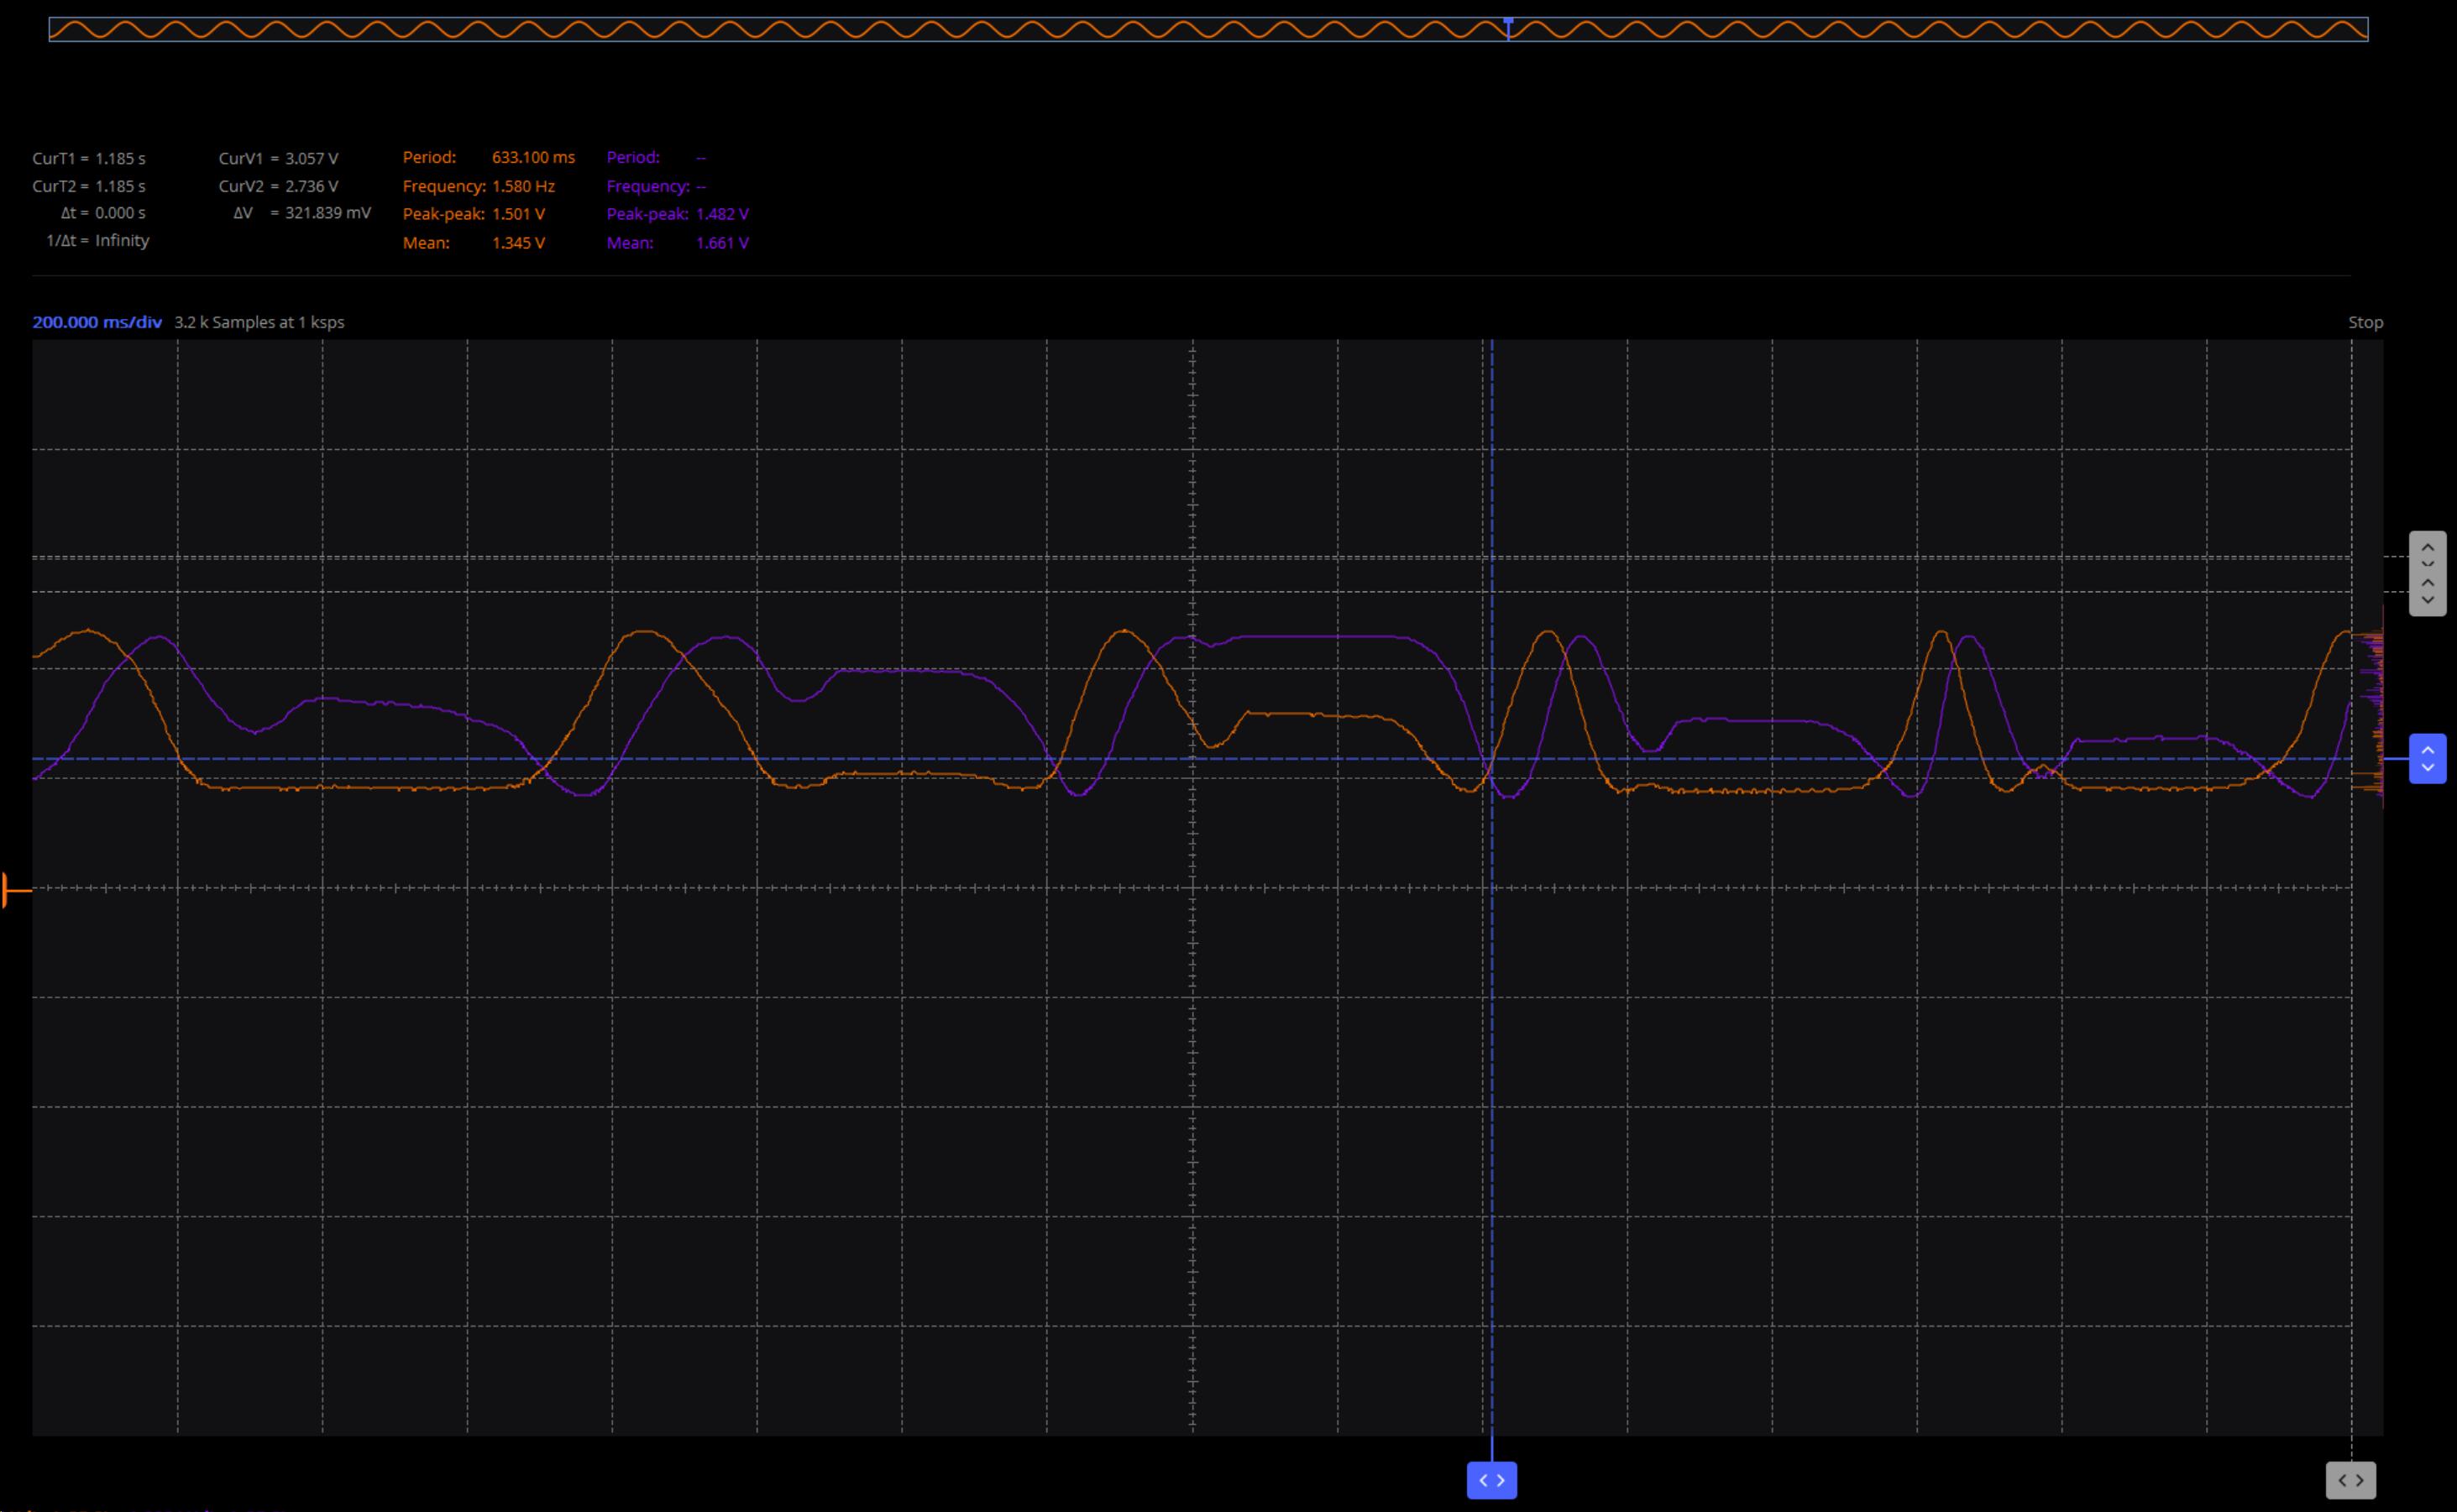This screenshot has height=1512, width=2457.
Task: Click the 3.2 k Samples at 1 ksps text
Action: pos(259,322)
